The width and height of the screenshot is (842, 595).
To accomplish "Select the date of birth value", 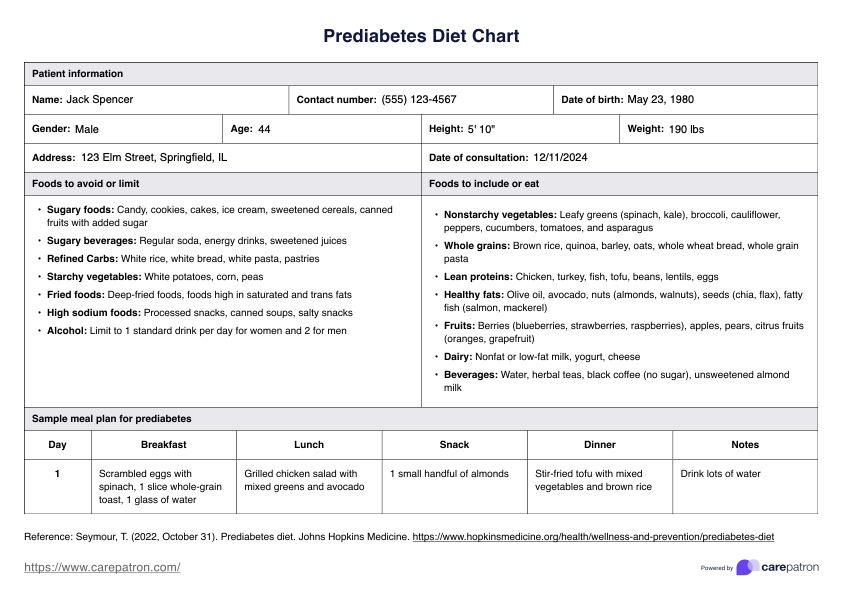I will (x=660, y=100).
